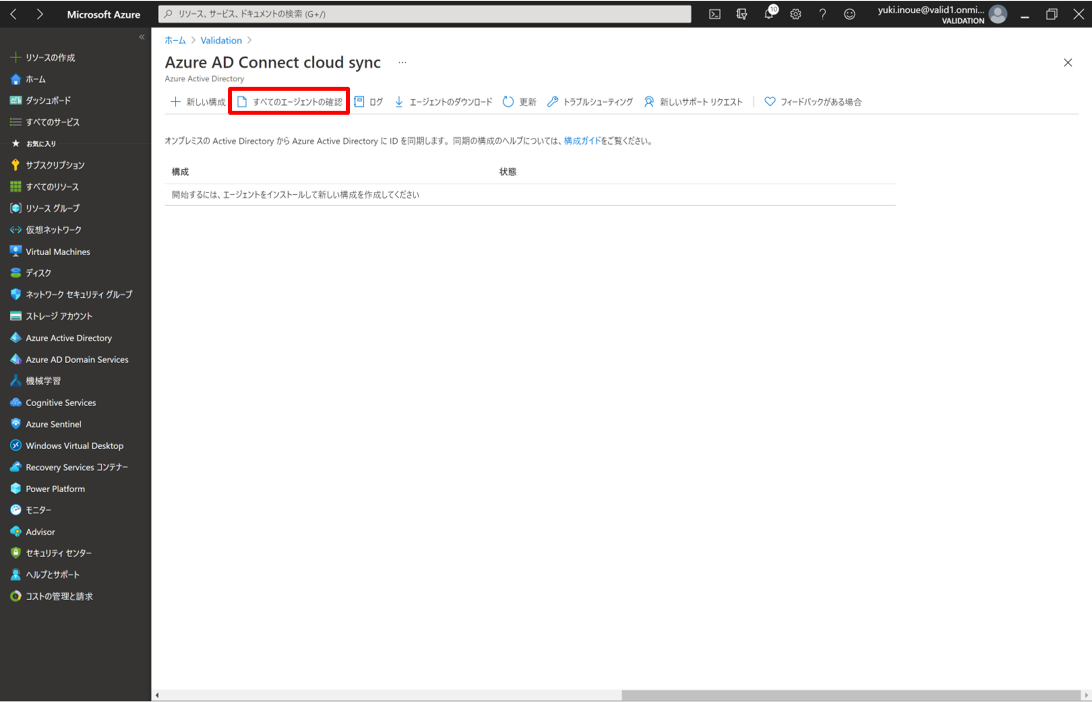Screen dimensions: 1092x702
Task: Open feedback smiley icon in top bar
Action: (x=850, y=14)
